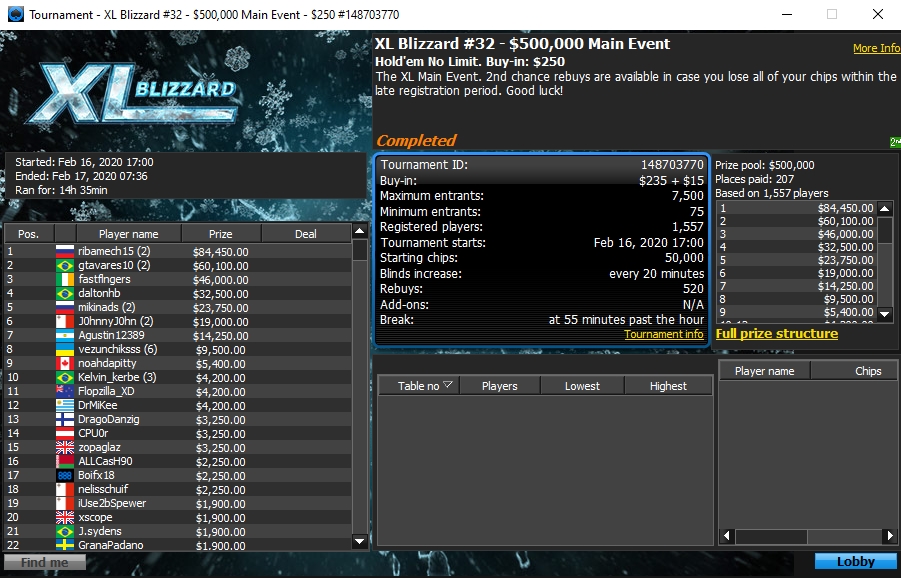This screenshot has width=901, height=578.
Task: Sort standings by the Prize column header
Action: coord(221,234)
